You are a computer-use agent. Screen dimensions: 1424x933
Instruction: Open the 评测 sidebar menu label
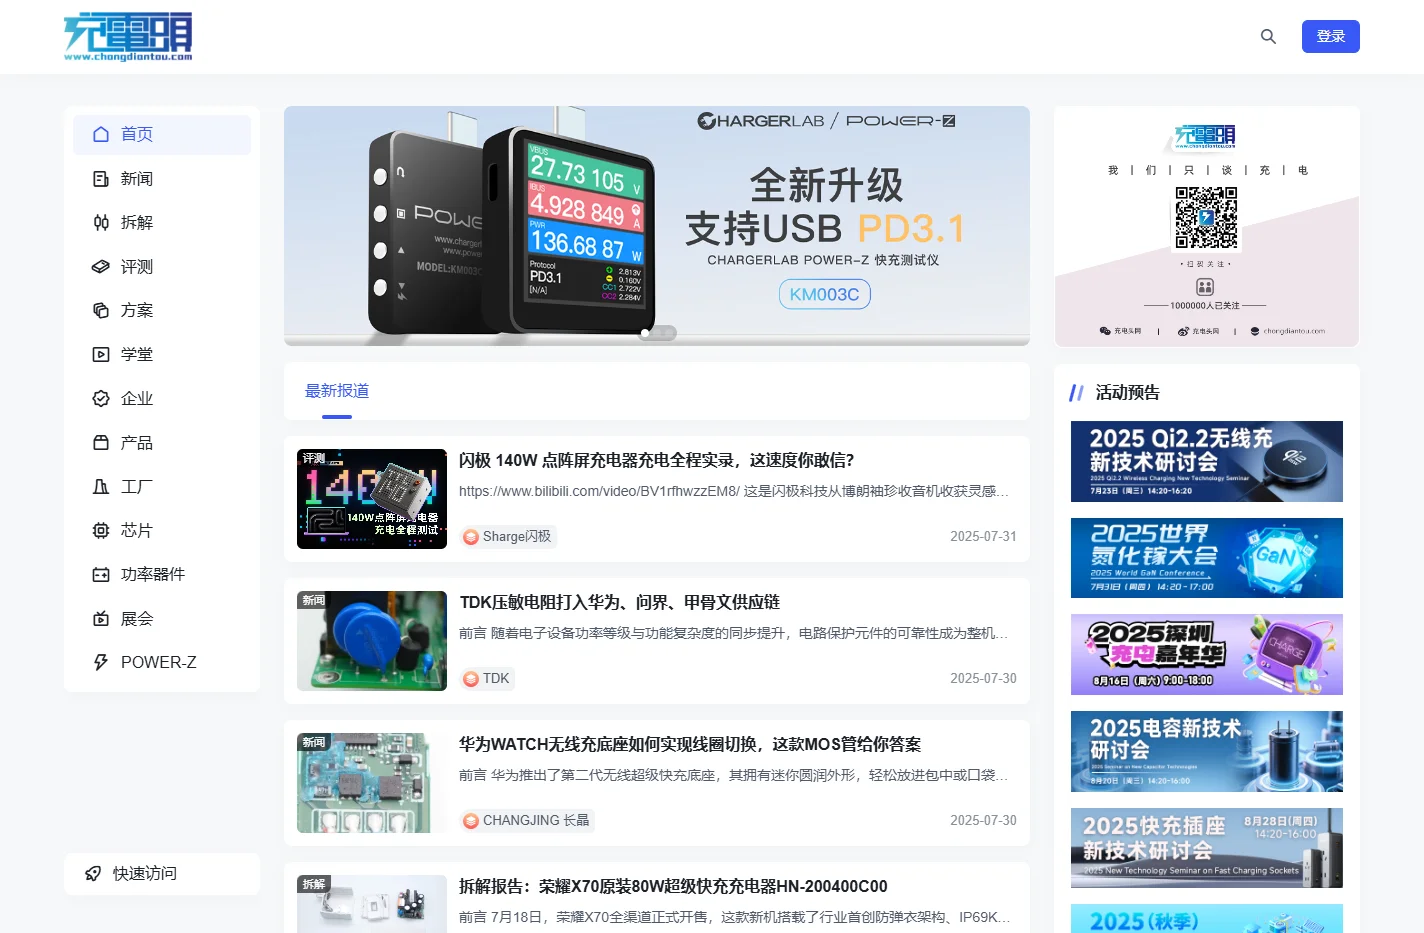[137, 267]
